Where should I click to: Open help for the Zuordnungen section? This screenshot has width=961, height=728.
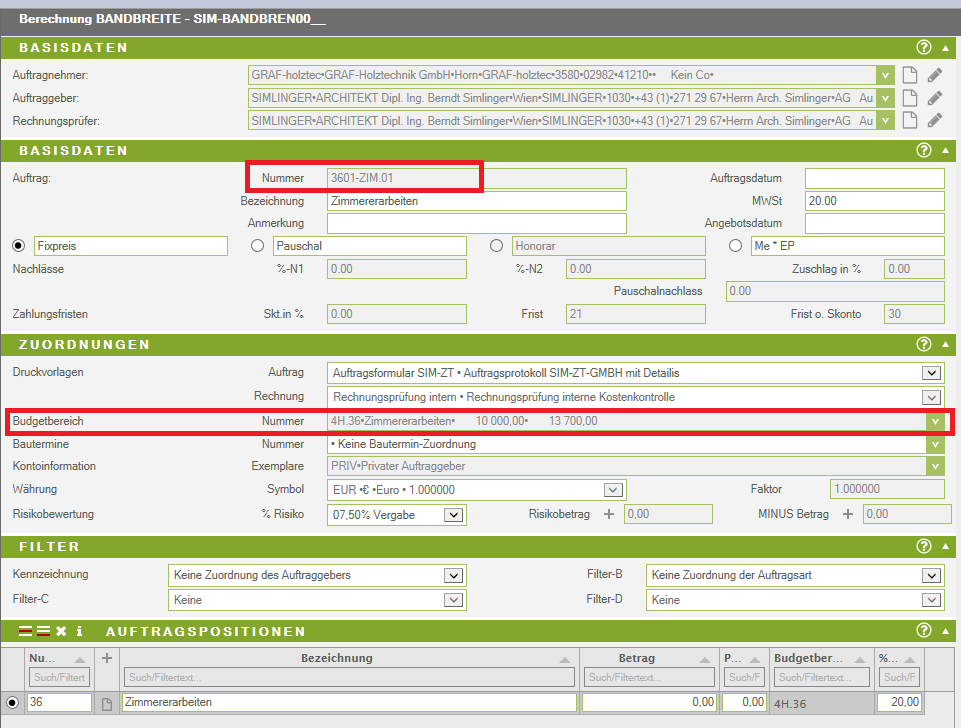coord(923,345)
